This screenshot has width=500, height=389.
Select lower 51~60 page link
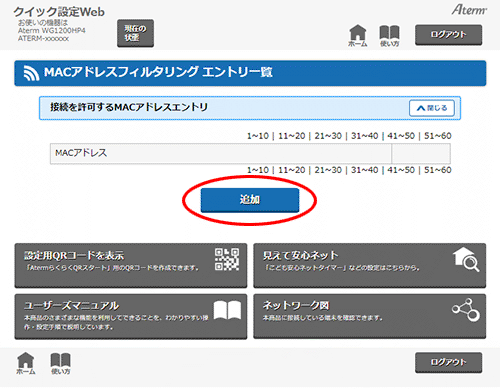click(x=438, y=170)
